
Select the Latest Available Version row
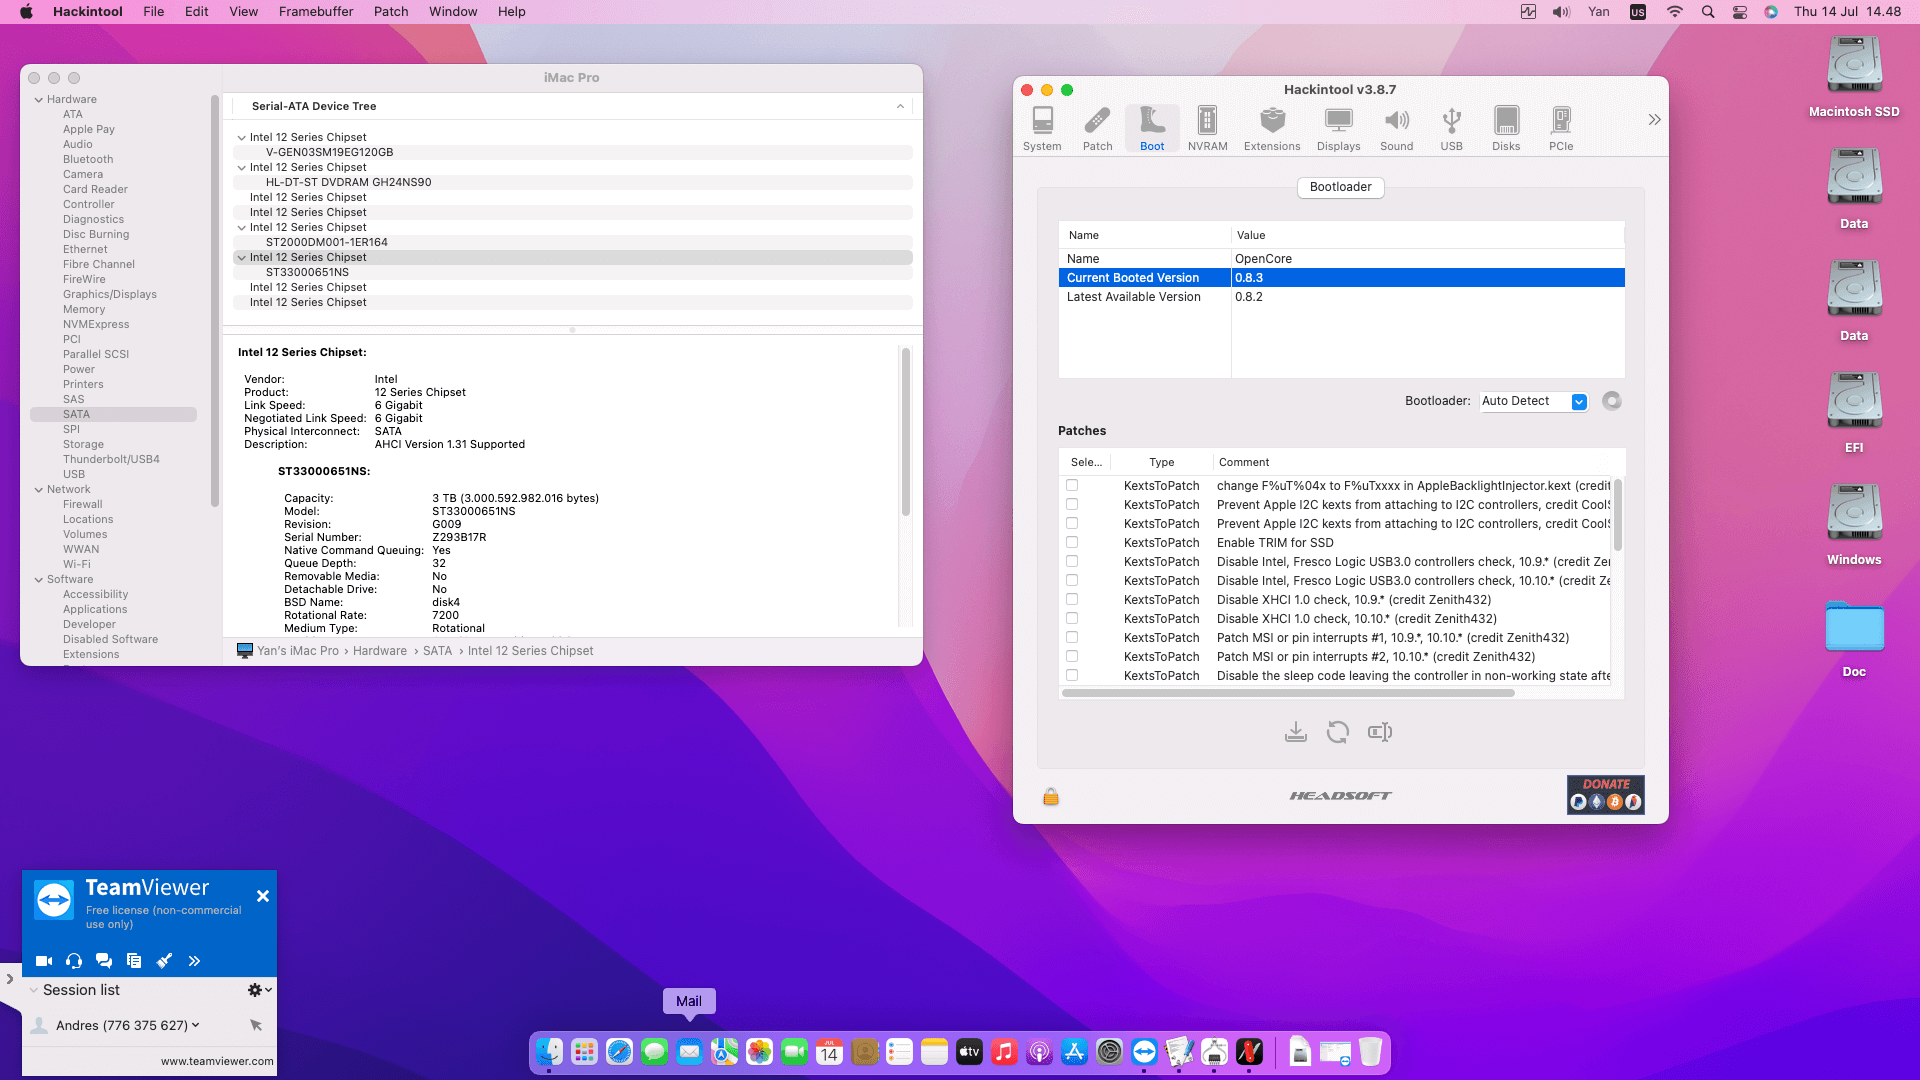coord(1341,297)
